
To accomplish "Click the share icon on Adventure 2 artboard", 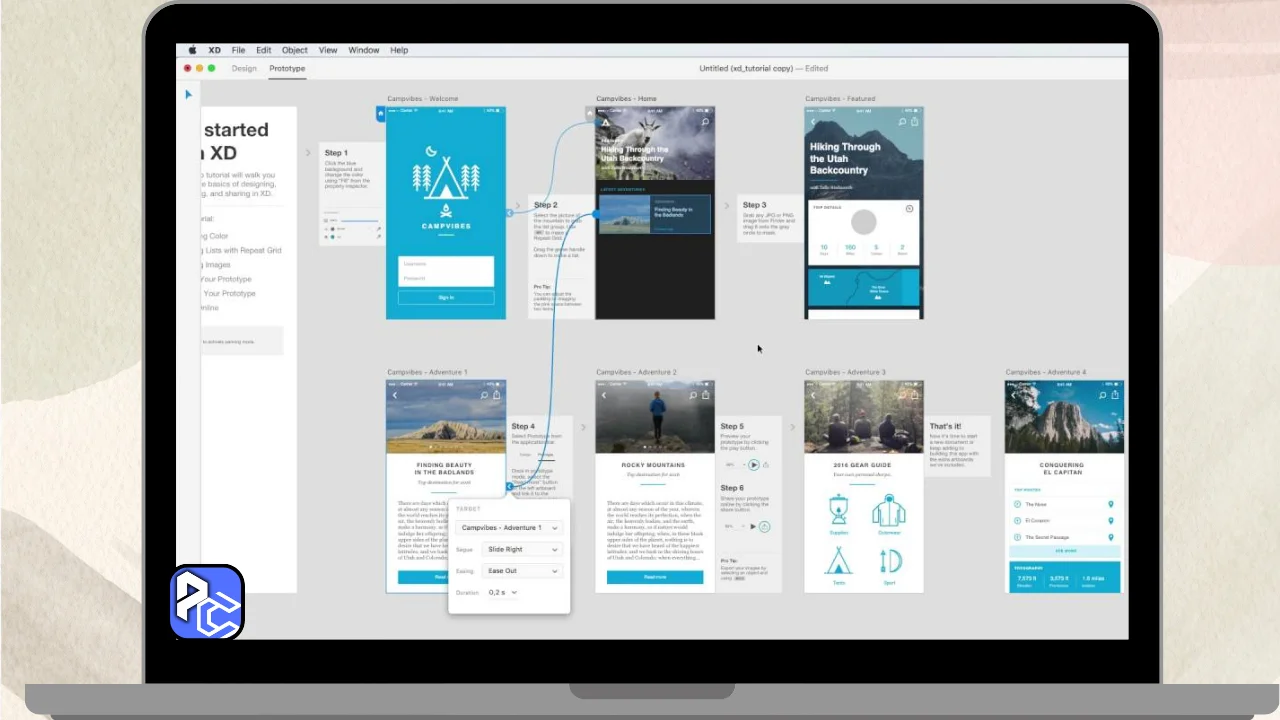I will click(x=705, y=395).
